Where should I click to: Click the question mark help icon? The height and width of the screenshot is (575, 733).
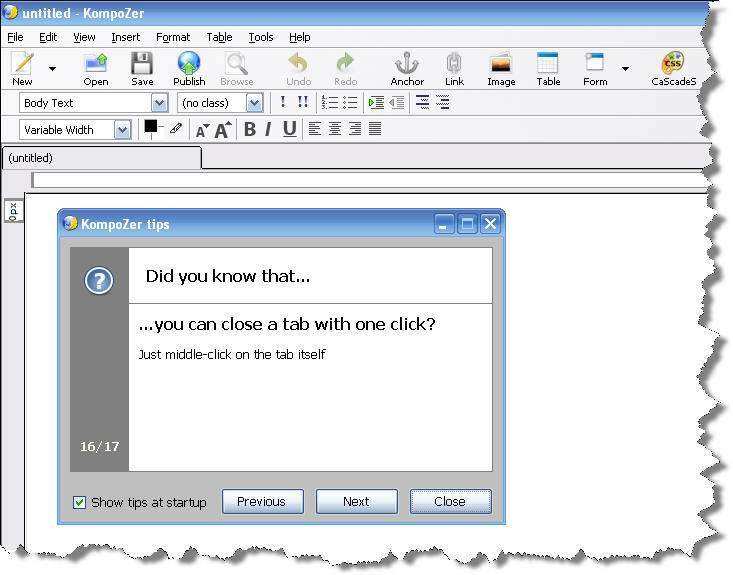pyautogui.click(x=99, y=281)
